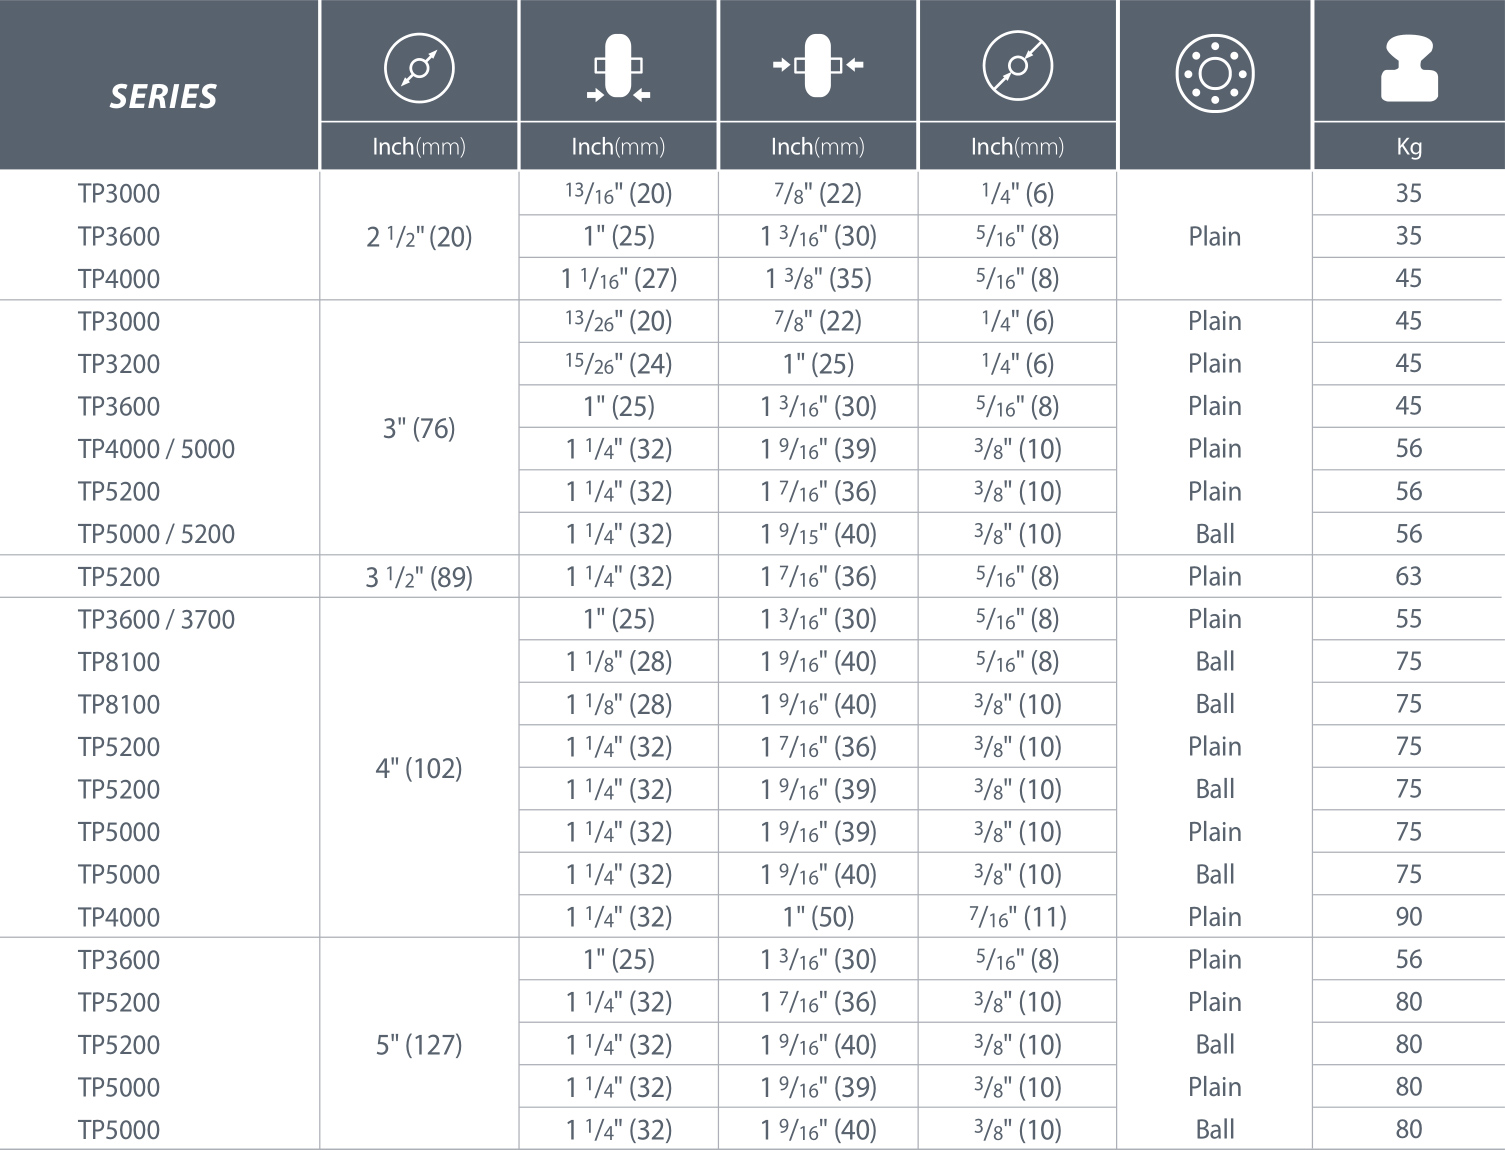Image resolution: width=1505 pixels, height=1150 pixels.
Task: Click the tread width icon
Action: point(618,67)
